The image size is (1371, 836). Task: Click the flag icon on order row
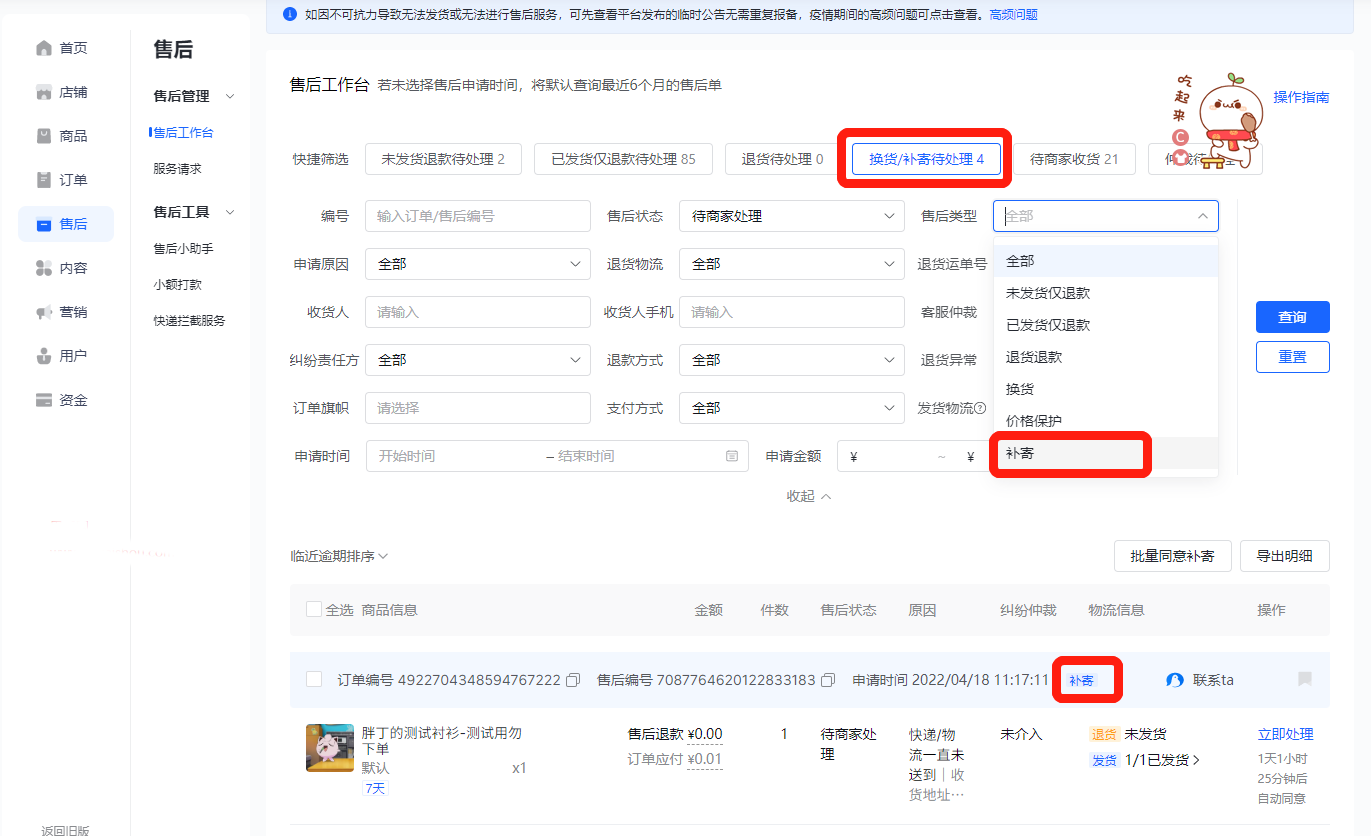pos(1304,679)
